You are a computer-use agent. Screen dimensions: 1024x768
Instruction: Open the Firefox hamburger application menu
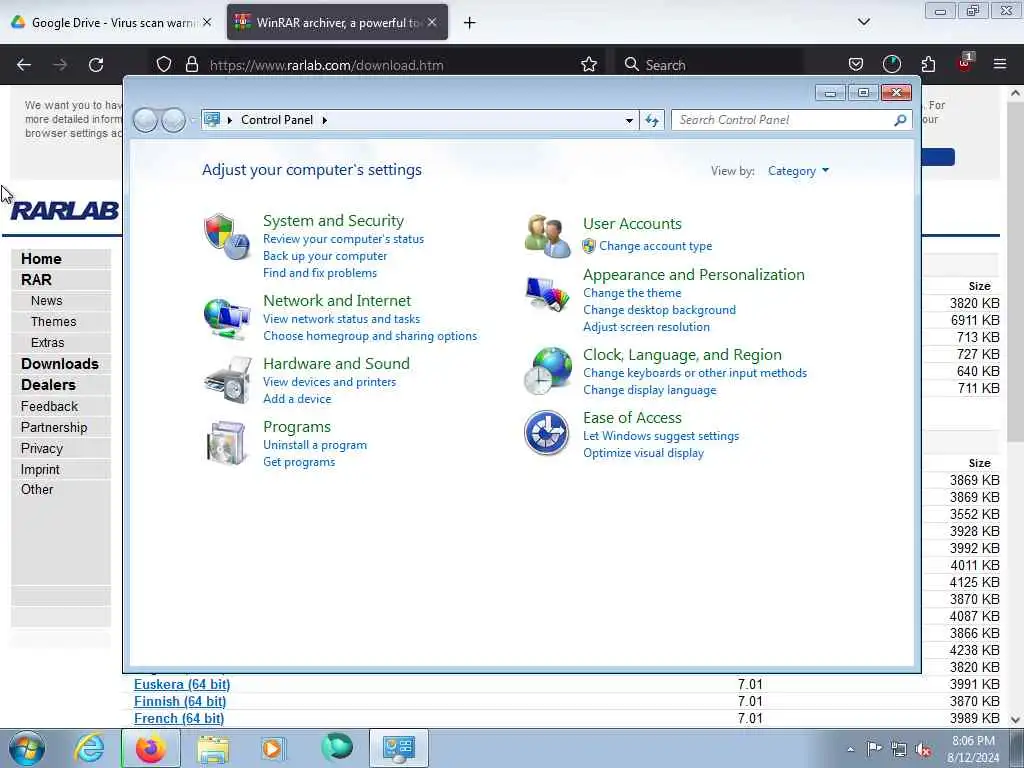(x=1000, y=64)
